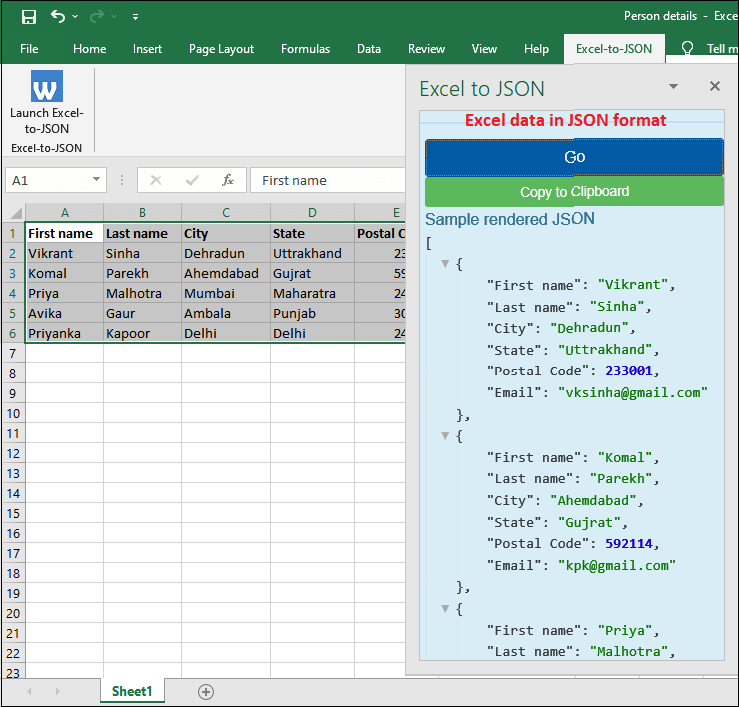The height and width of the screenshot is (707, 739).
Task: Select cell containing Priyanka
Action: (65, 333)
